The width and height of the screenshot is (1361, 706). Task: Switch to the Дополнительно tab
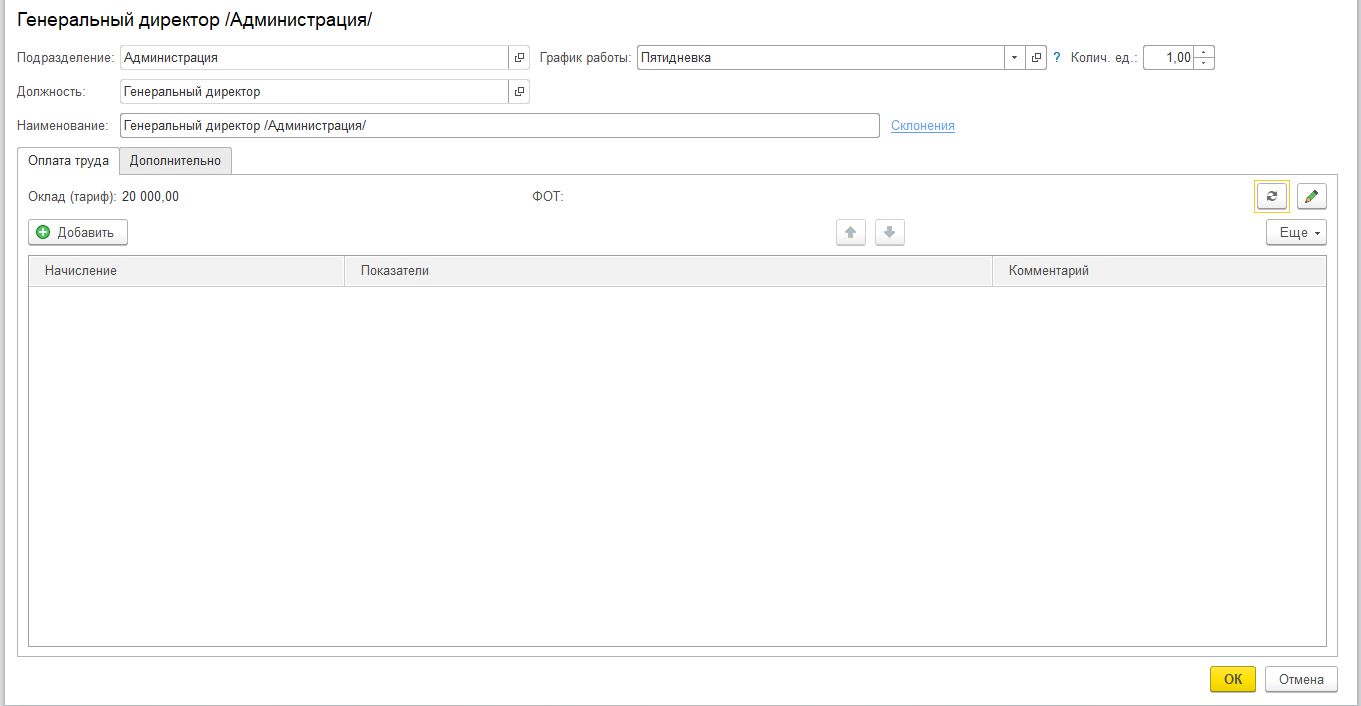(176, 161)
